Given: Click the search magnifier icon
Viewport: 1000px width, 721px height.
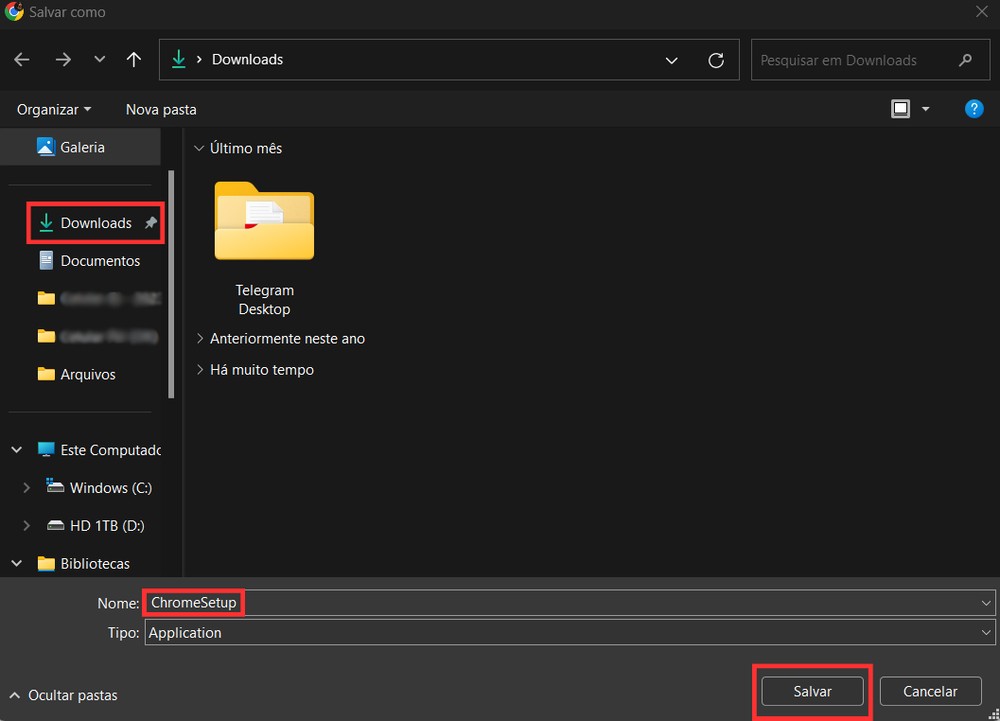Looking at the screenshot, I should 966,60.
